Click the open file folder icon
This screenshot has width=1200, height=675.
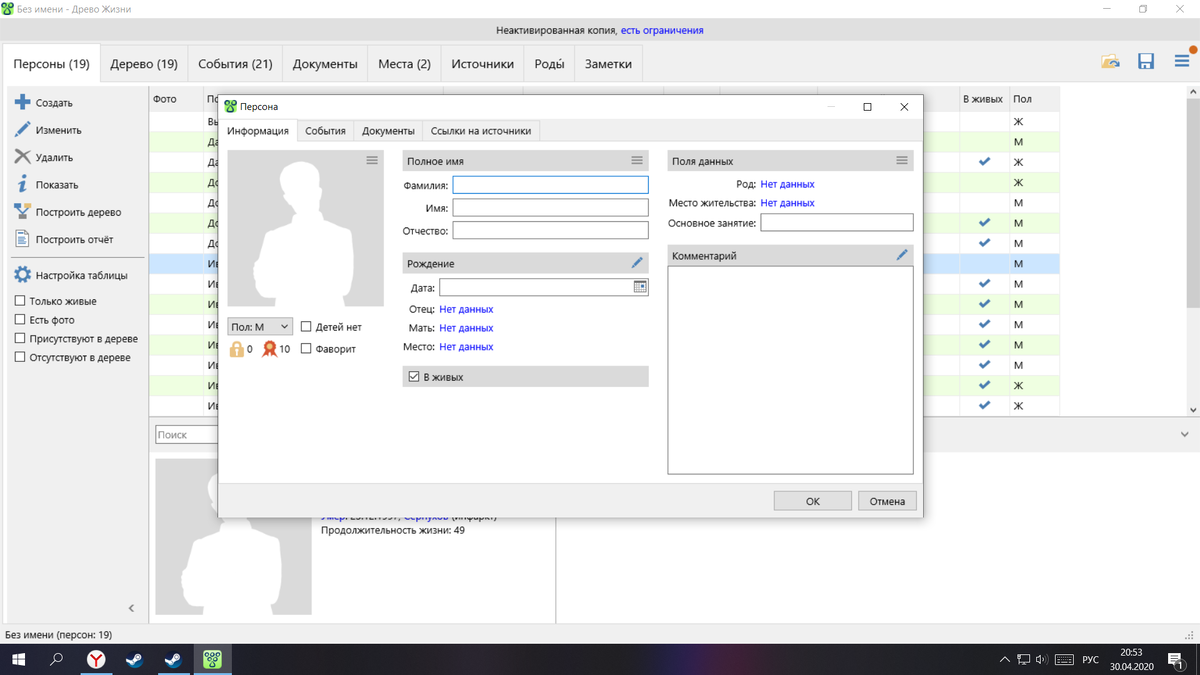[x=1110, y=62]
